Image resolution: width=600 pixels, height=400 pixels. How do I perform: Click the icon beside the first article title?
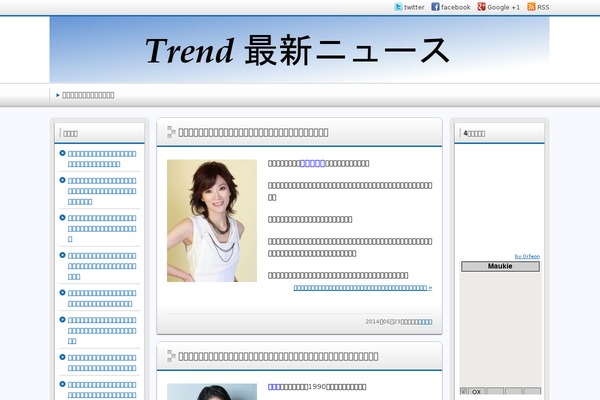click(171, 132)
